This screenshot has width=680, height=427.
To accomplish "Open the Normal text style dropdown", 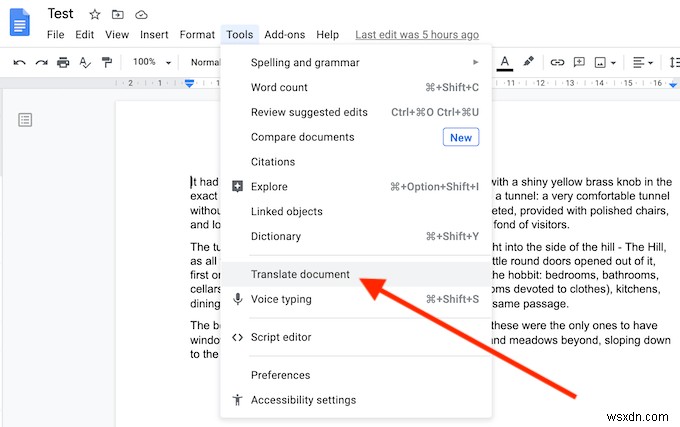I will 206,62.
